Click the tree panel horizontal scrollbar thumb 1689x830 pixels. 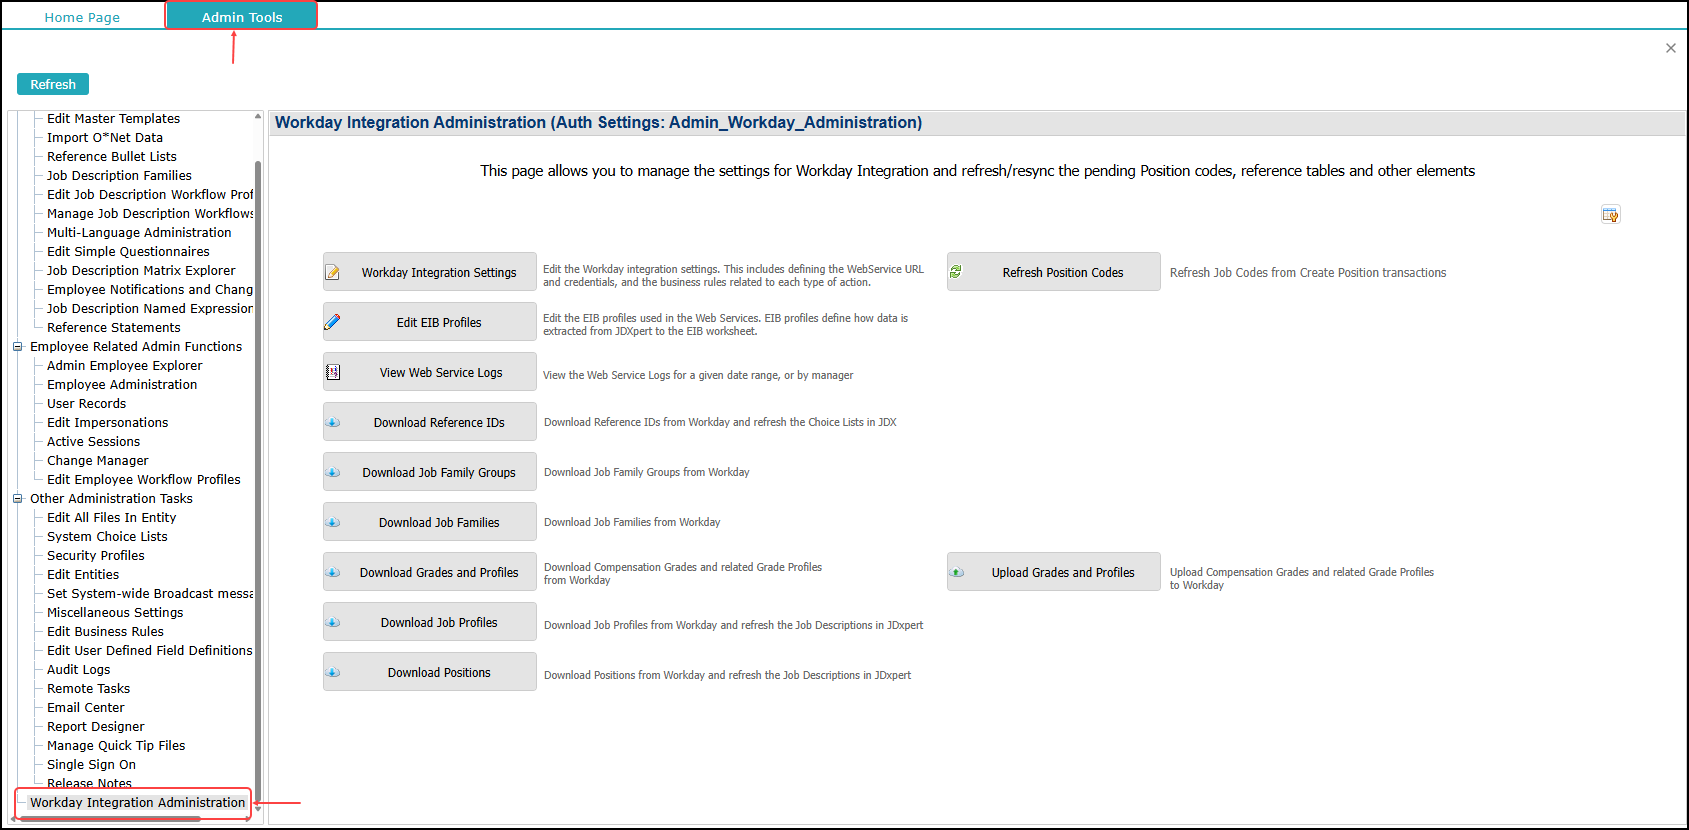pos(110,819)
